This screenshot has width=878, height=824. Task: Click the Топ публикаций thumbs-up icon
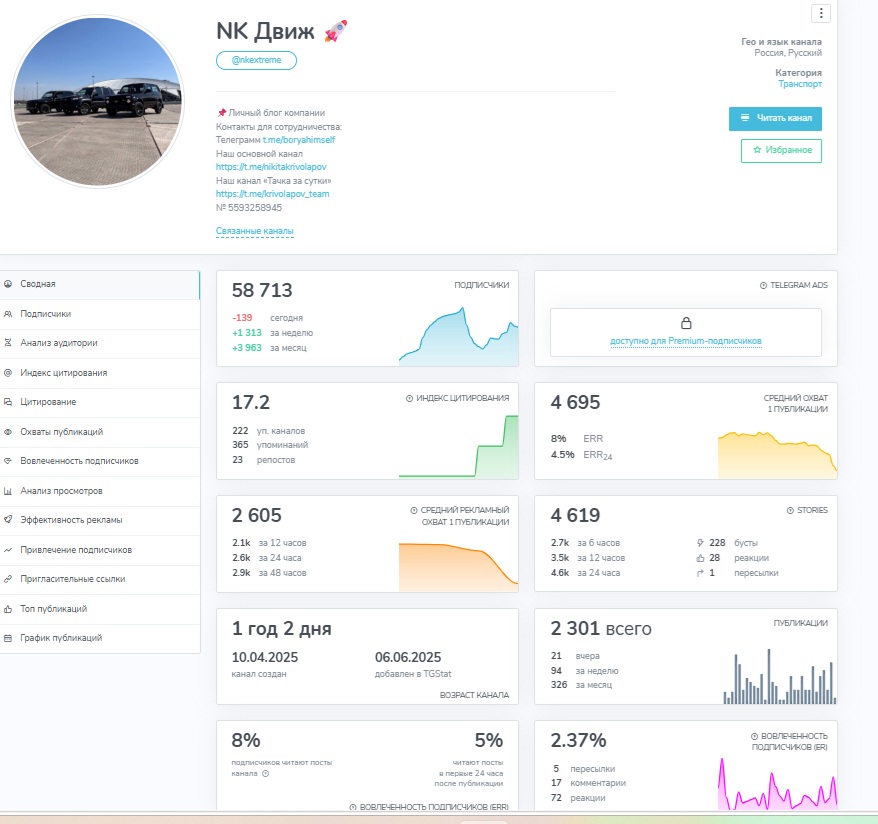point(8,608)
